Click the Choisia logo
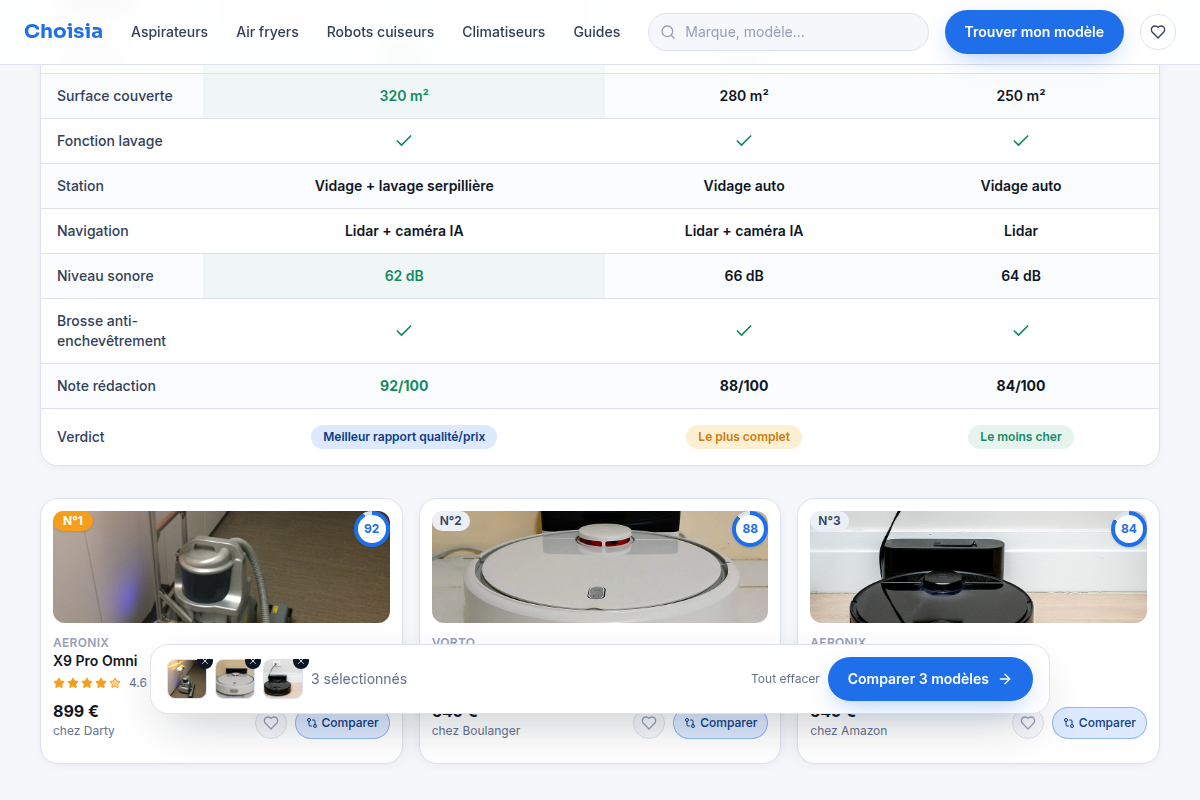Viewport: 1200px width, 800px height. point(63,31)
